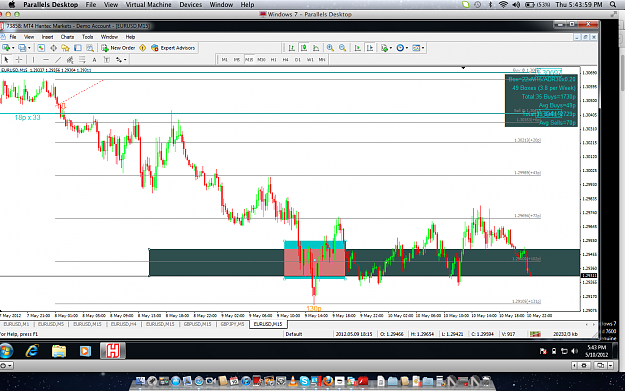Image resolution: width=625 pixels, height=391 pixels.
Task: Switch timeframe to W1
Action: click(x=310, y=60)
